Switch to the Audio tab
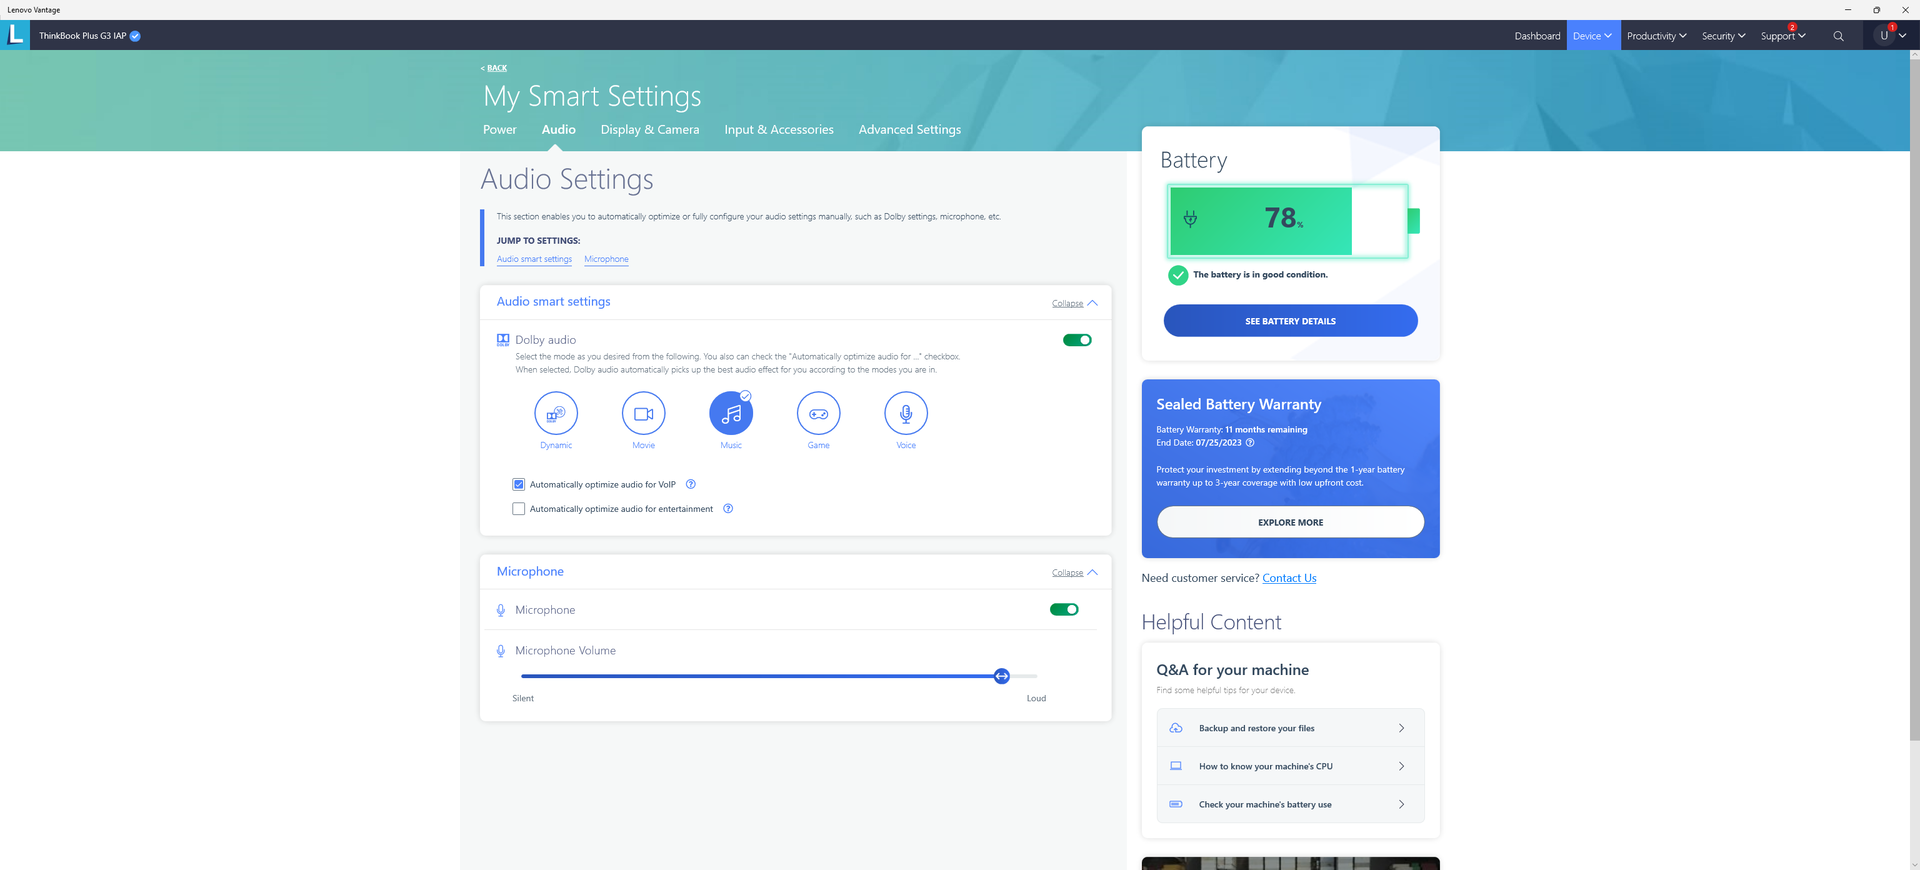The width and height of the screenshot is (1920, 870). (x=559, y=130)
